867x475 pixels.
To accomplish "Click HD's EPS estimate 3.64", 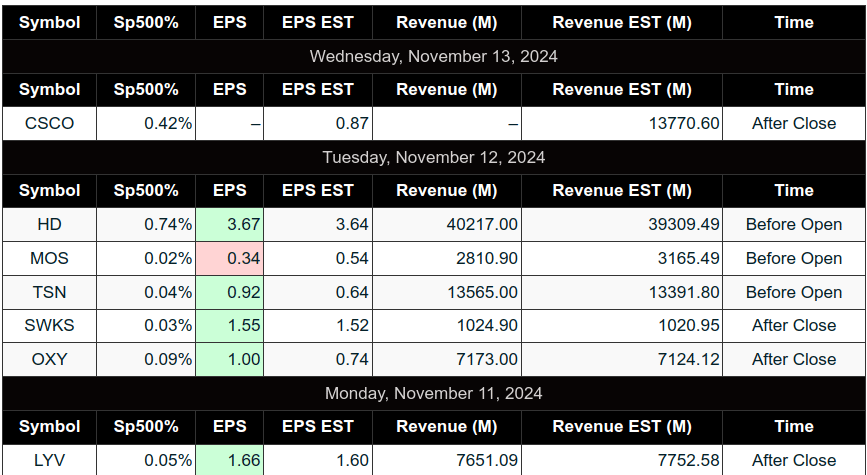I will point(352,225).
